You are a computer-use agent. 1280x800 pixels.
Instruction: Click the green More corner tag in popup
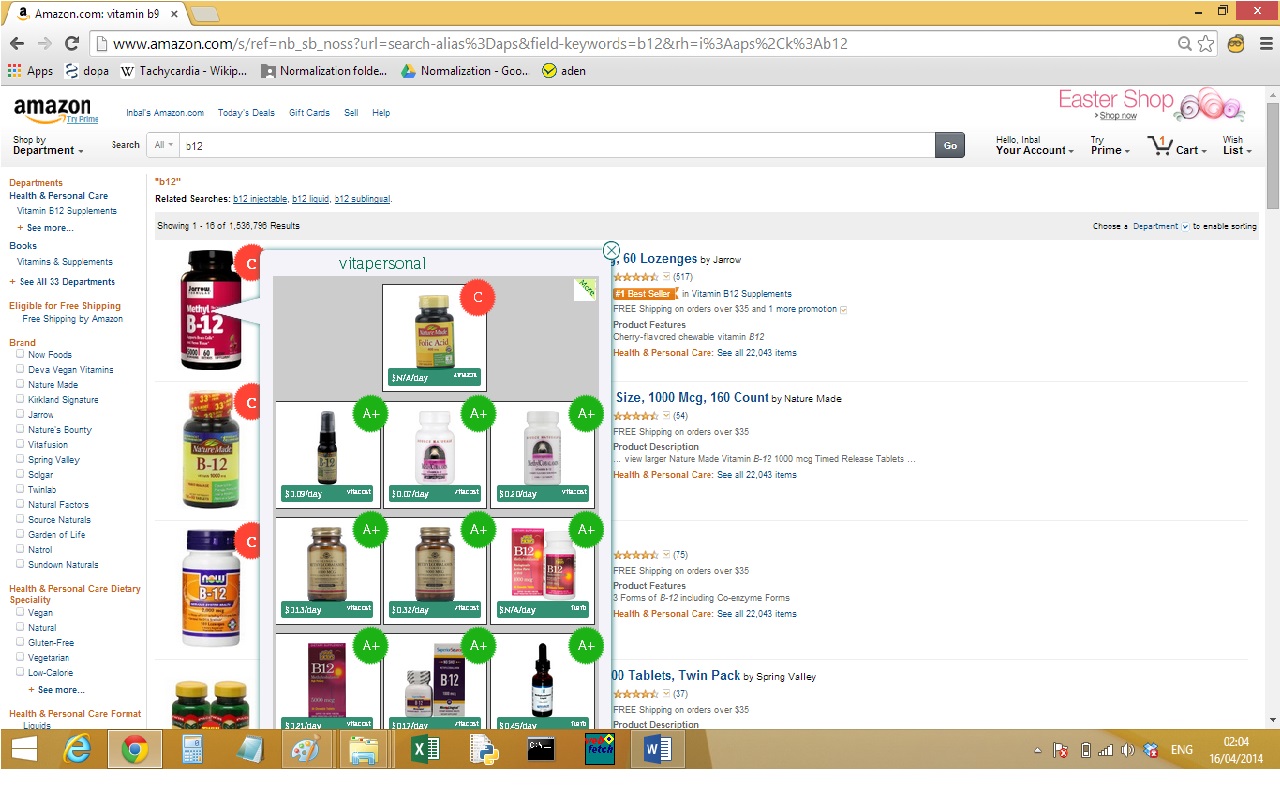pos(588,288)
